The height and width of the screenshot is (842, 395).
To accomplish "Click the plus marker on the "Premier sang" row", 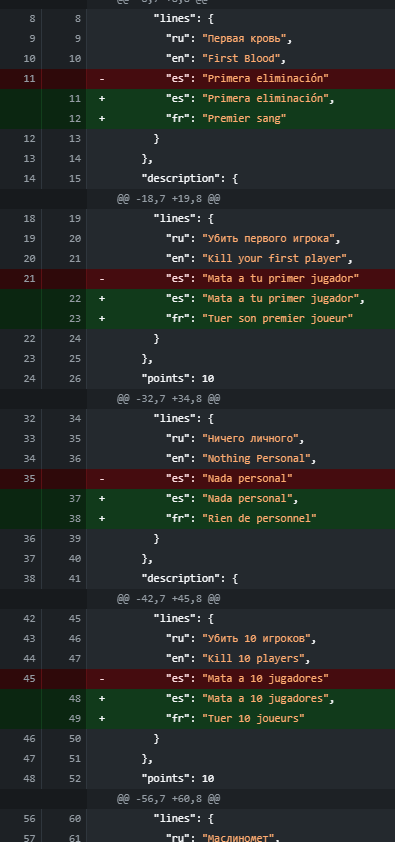I will pyautogui.click(x=102, y=119).
